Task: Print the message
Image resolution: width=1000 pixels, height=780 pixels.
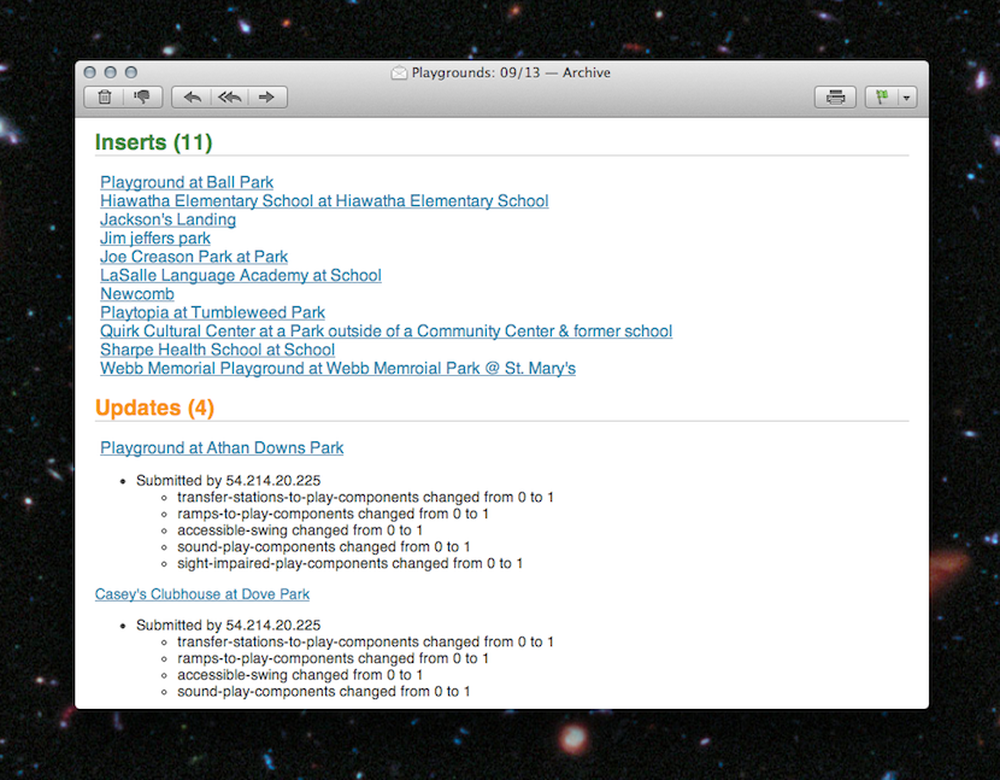Action: click(835, 97)
